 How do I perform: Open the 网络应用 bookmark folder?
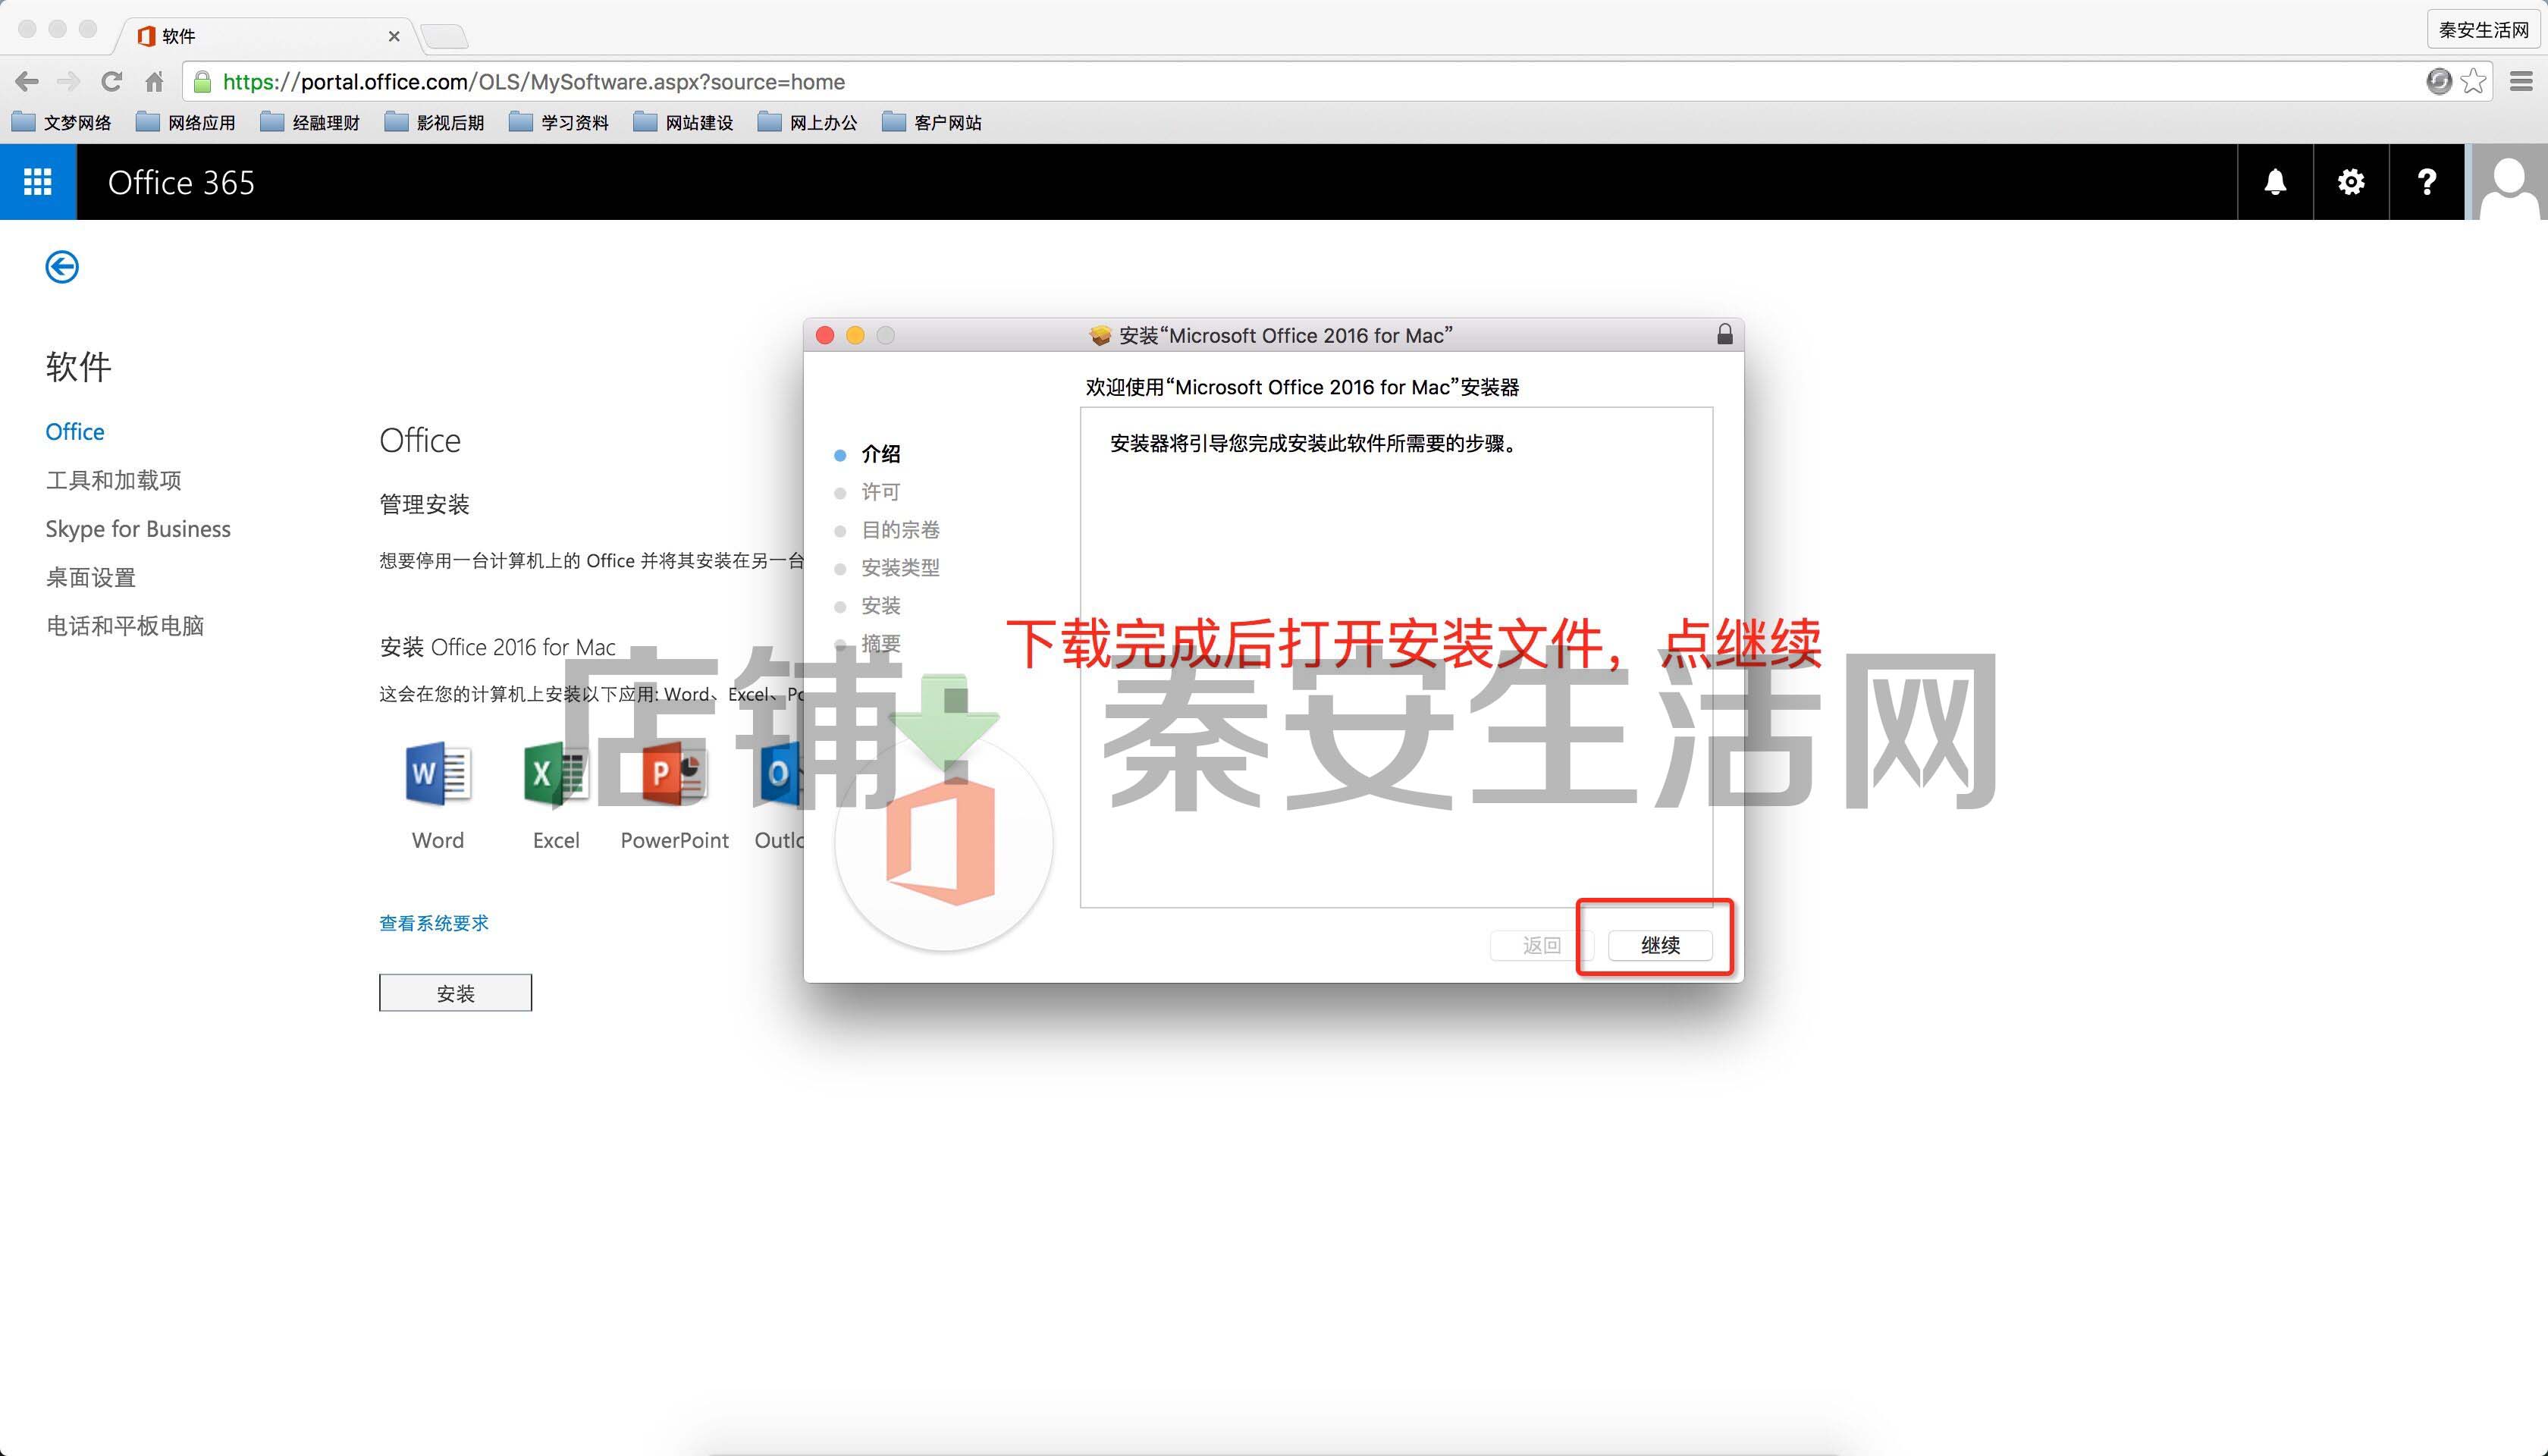click(186, 122)
